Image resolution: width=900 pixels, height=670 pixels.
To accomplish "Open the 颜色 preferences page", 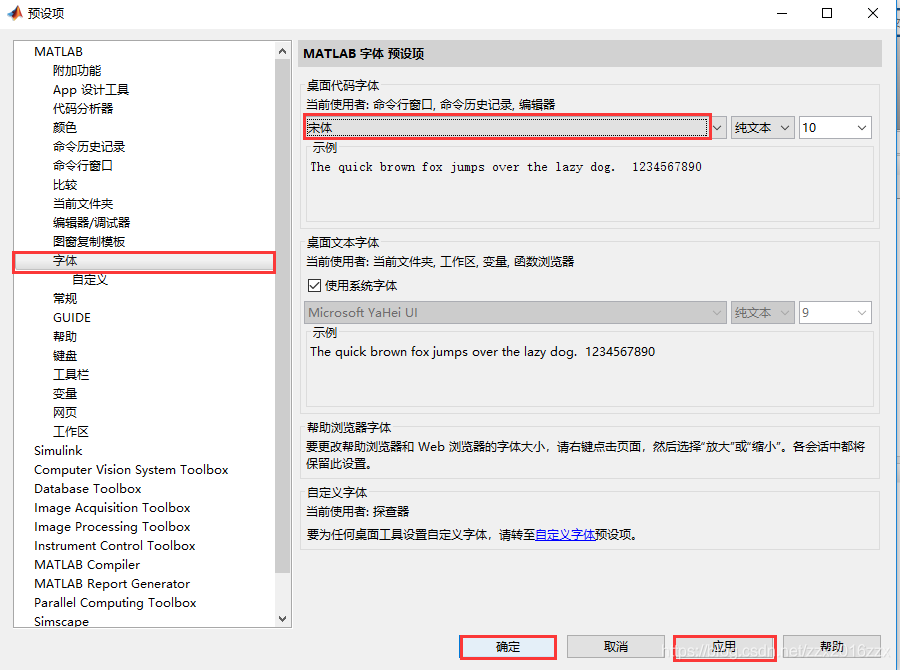I will pos(65,128).
